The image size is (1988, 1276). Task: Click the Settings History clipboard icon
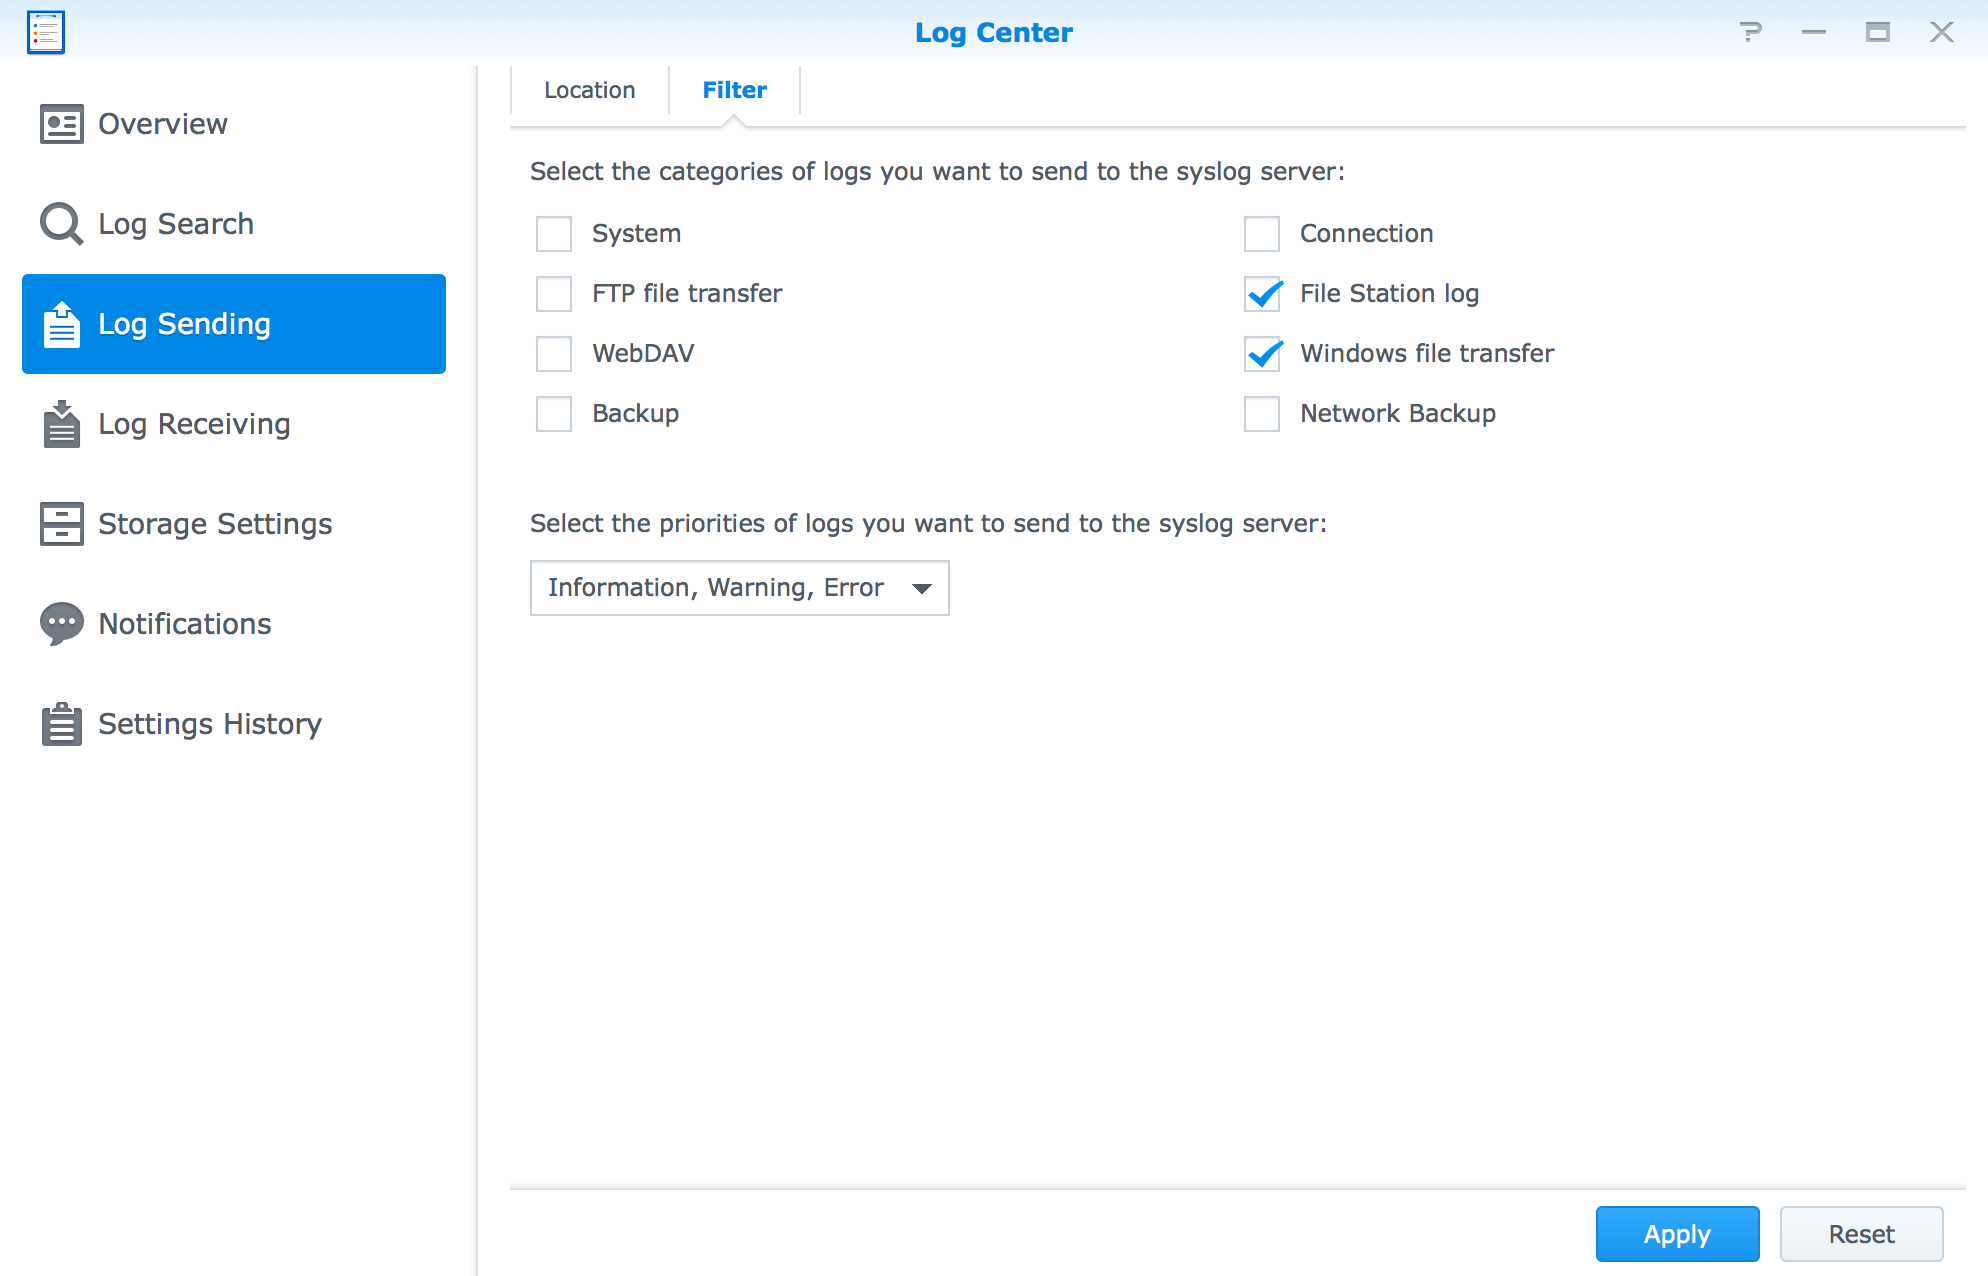click(61, 723)
